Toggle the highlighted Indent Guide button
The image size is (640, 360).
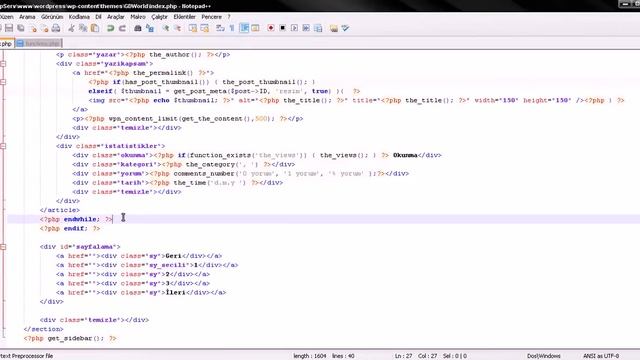[x=244, y=28]
